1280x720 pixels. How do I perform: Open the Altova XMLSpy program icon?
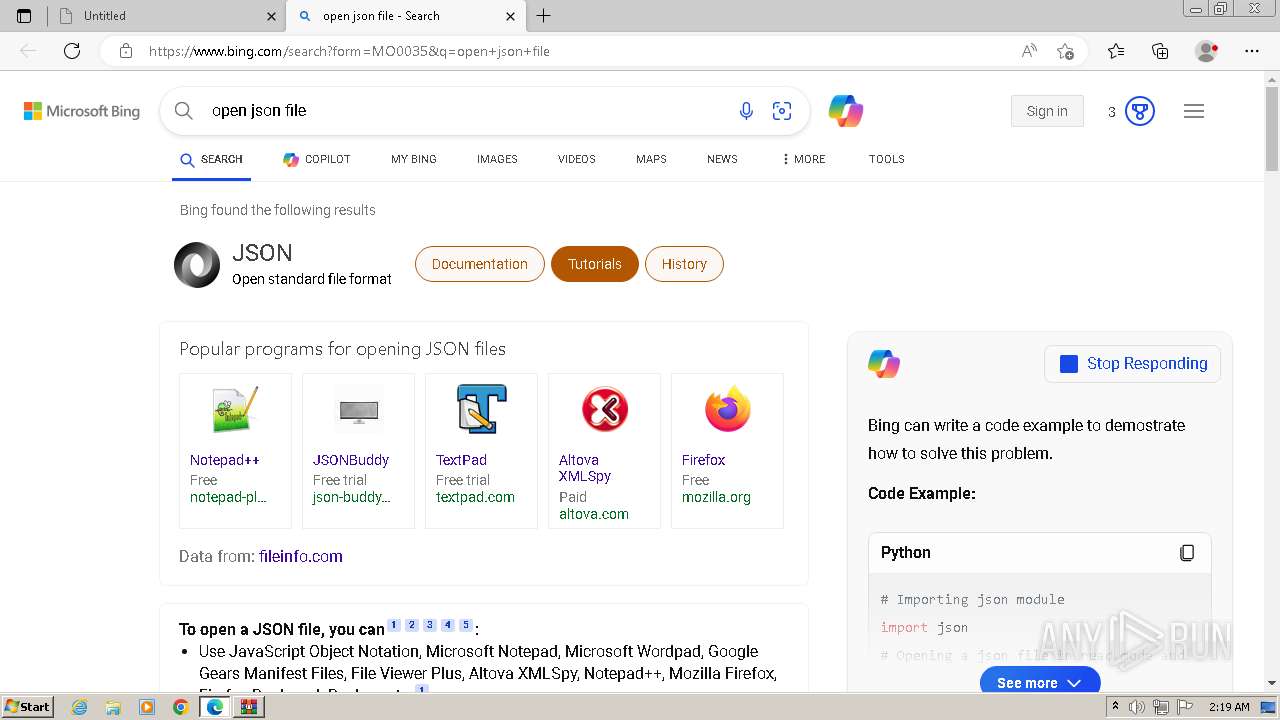[x=604, y=410]
